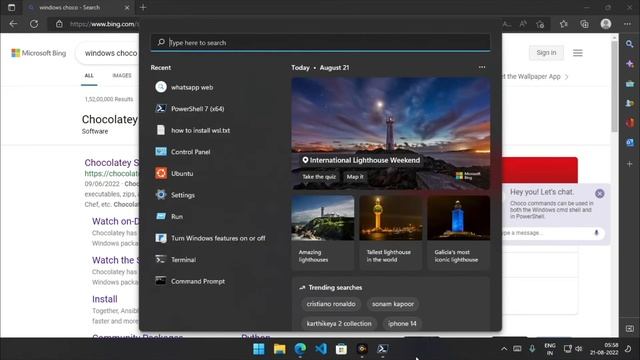Open Microsoft Edge from taskbar
This screenshot has width=640, height=360.
(300, 349)
